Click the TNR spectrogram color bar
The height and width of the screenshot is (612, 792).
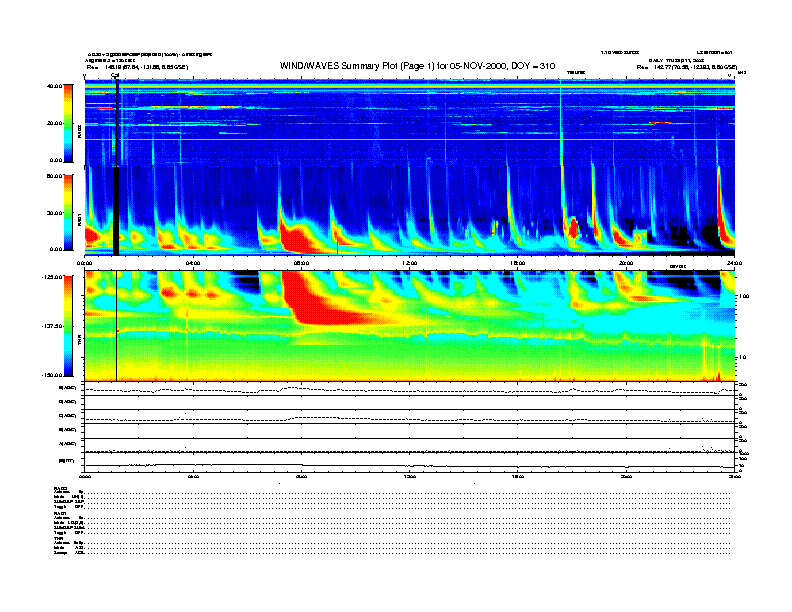(x=68, y=326)
